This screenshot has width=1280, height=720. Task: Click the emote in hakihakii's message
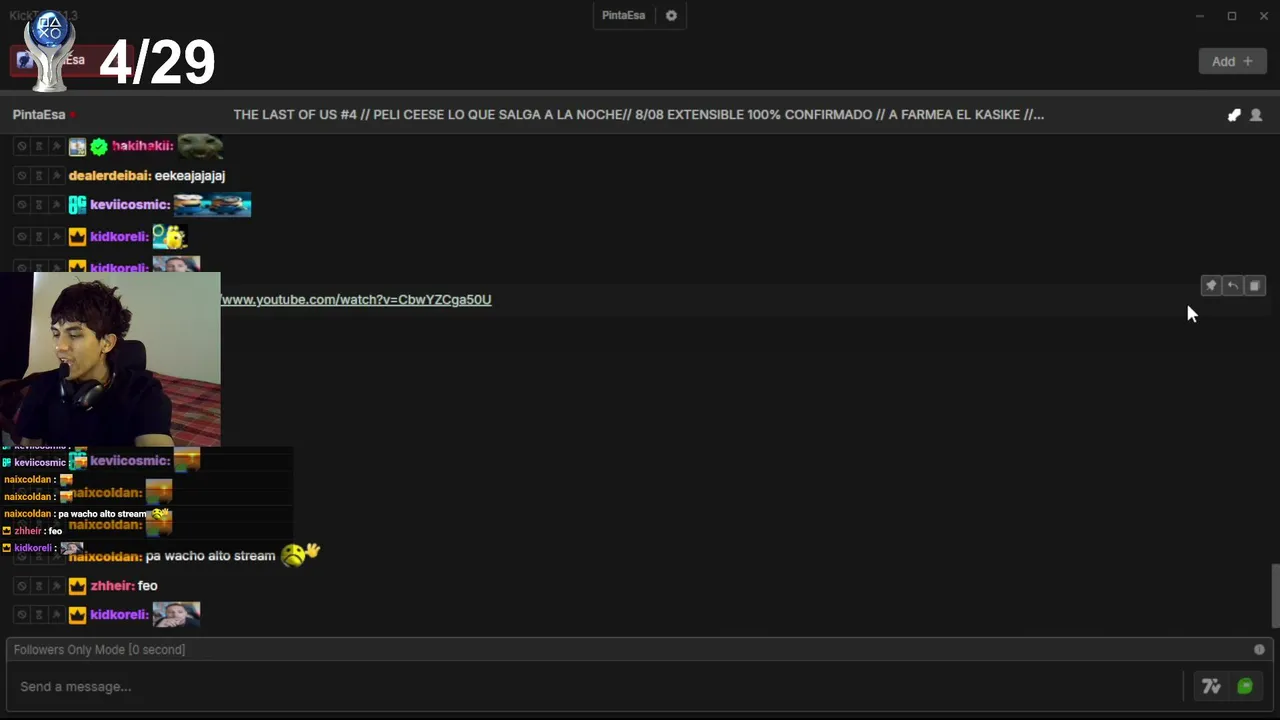point(200,146)
